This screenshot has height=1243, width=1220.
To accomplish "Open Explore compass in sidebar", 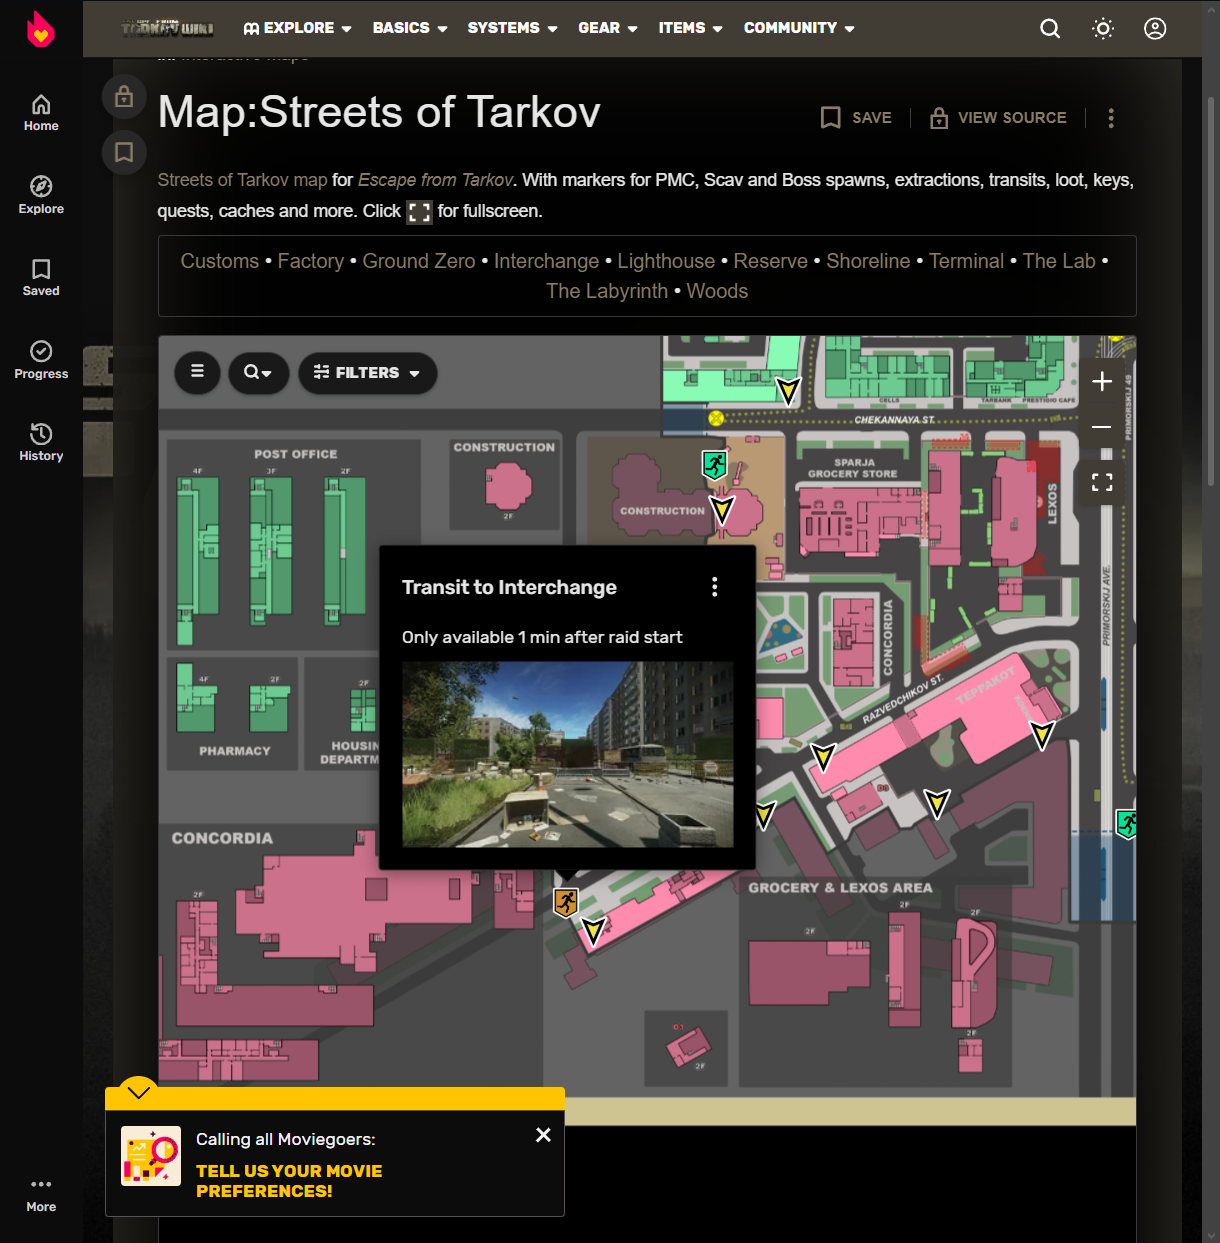I will tap(41, 195).
